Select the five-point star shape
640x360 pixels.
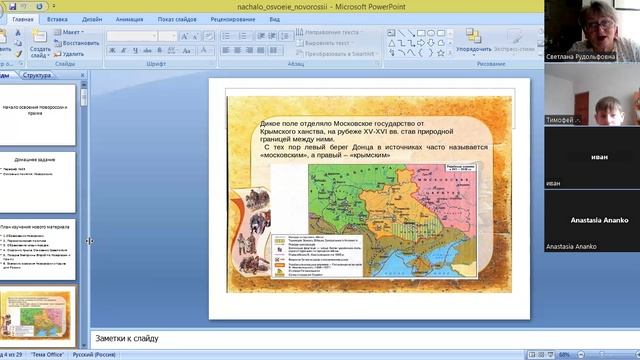point(441,53)
